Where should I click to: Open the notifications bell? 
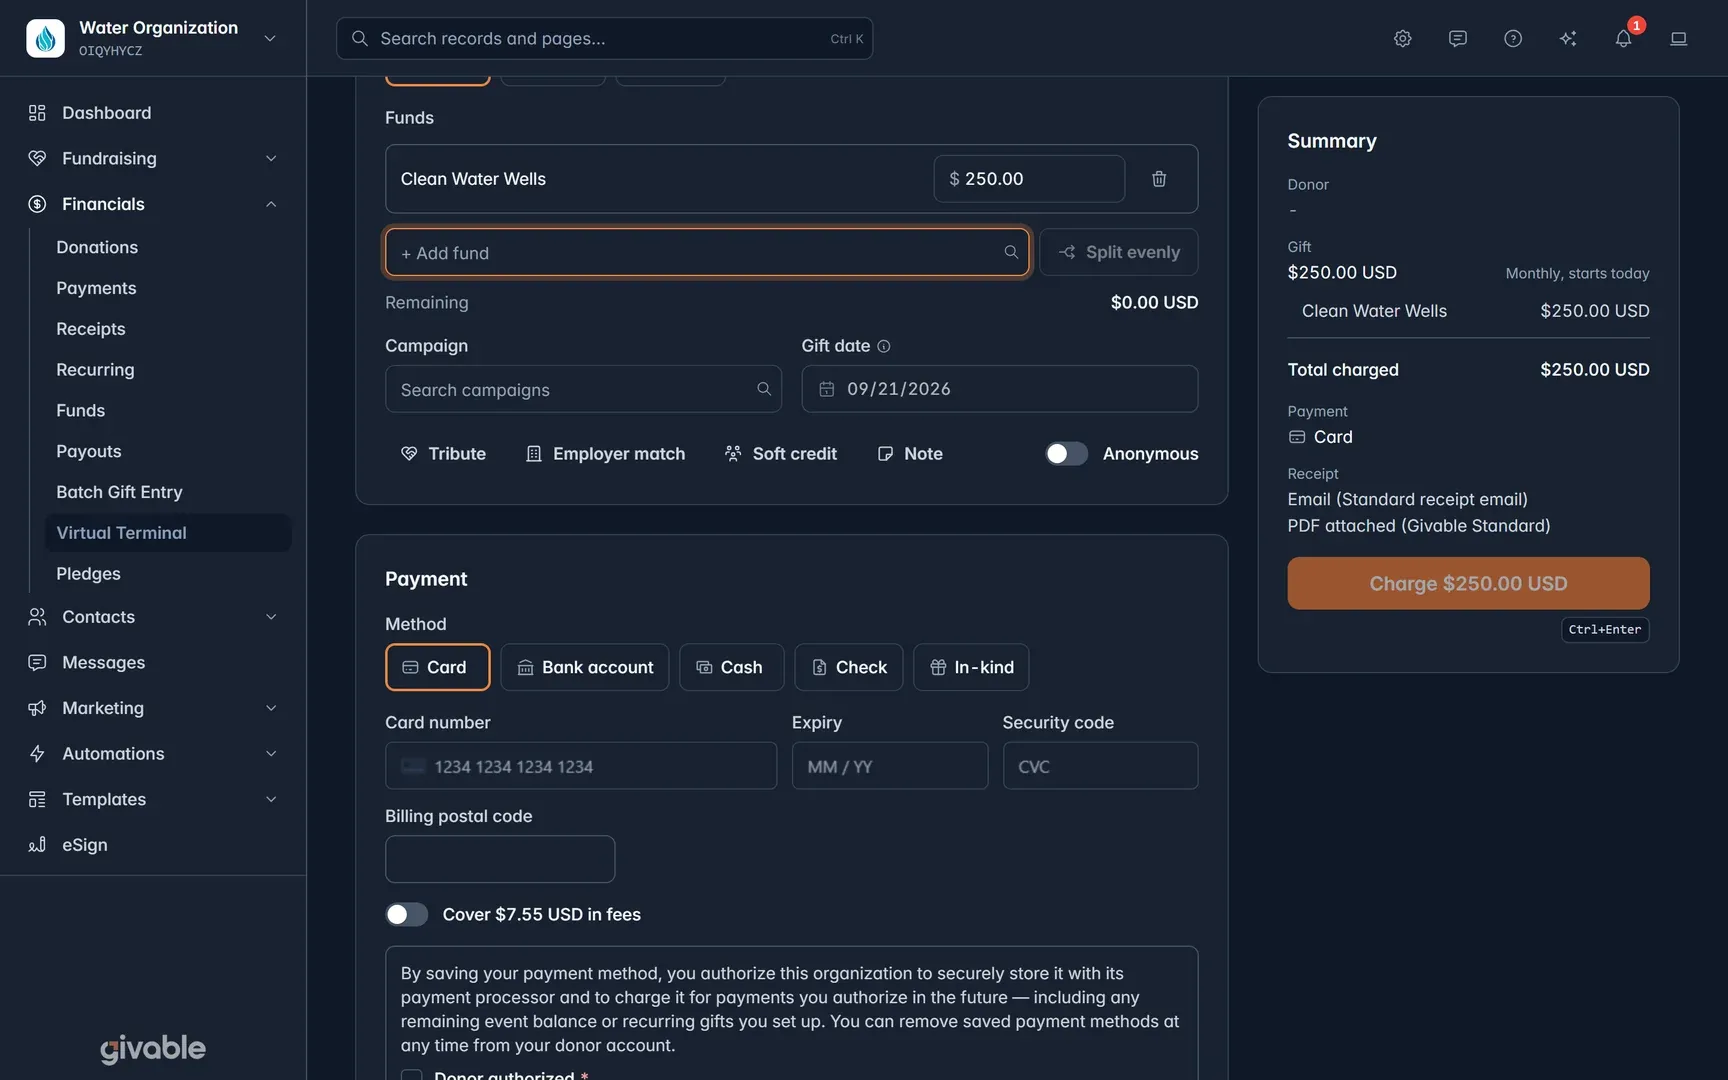click(1623, 38)
